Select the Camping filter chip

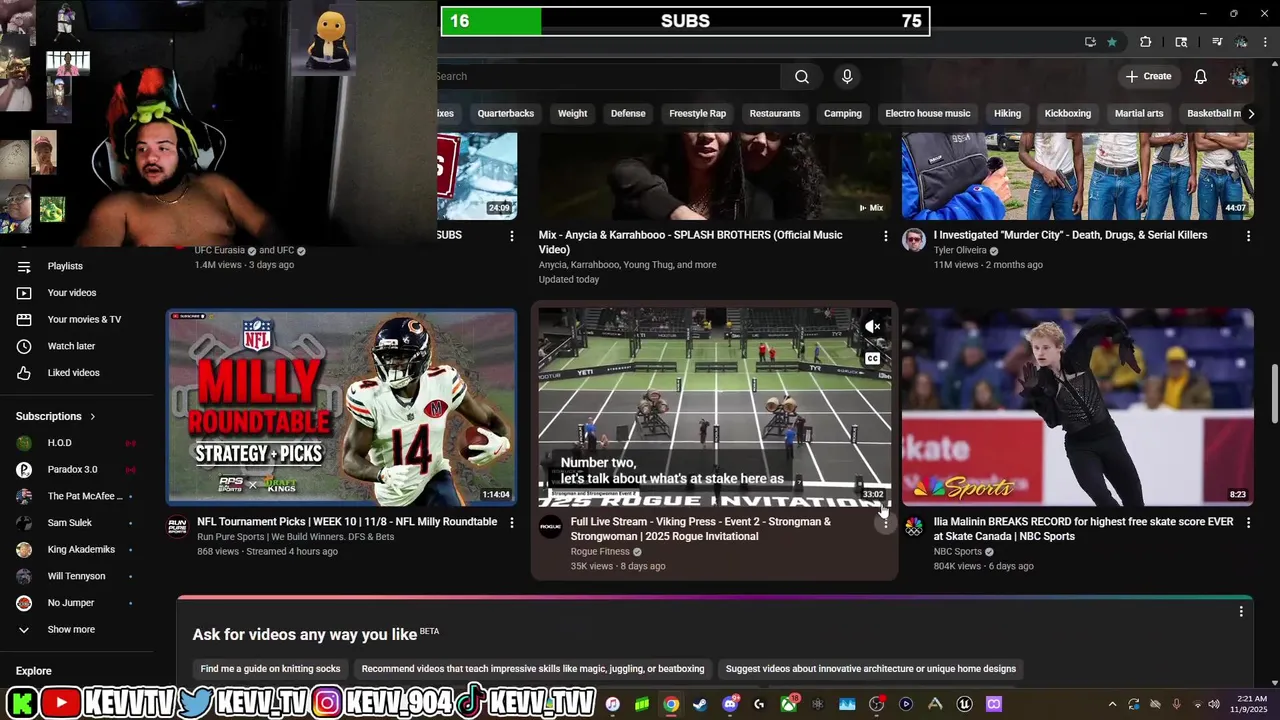pos(843,113)
